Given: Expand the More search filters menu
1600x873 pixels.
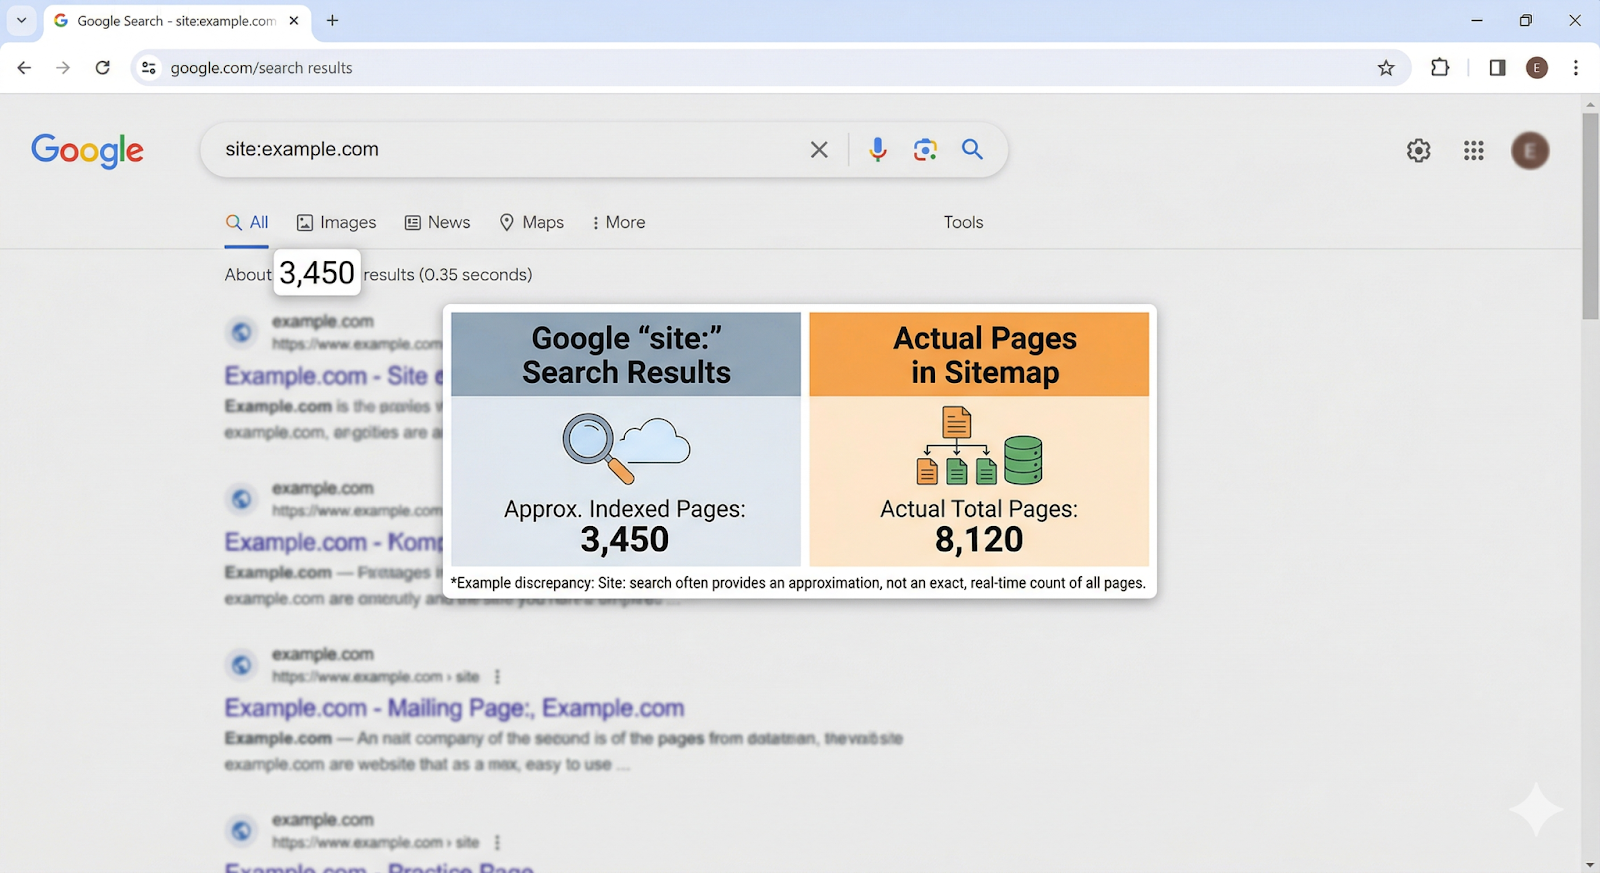Looking at the screenshot, I should tap(618, 223).
